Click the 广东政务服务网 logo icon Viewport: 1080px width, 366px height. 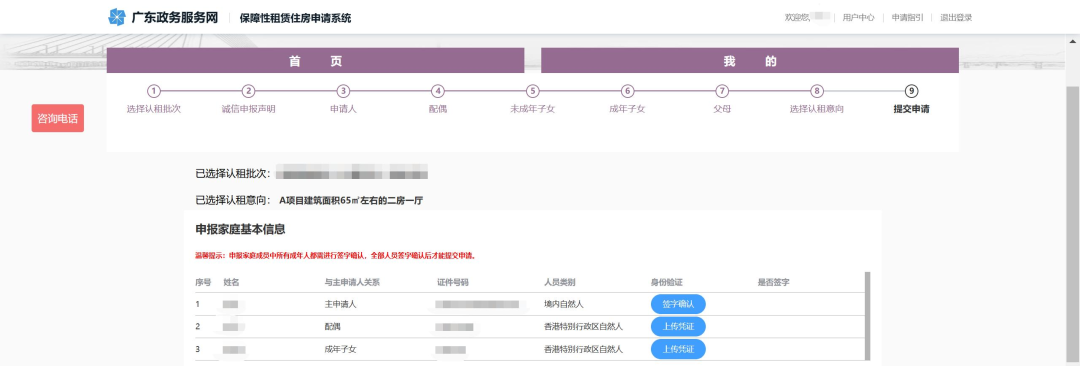117,17
